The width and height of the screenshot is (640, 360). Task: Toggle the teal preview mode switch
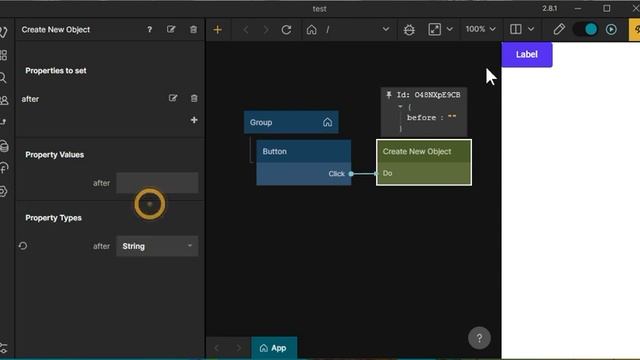[x=585, y=29]
